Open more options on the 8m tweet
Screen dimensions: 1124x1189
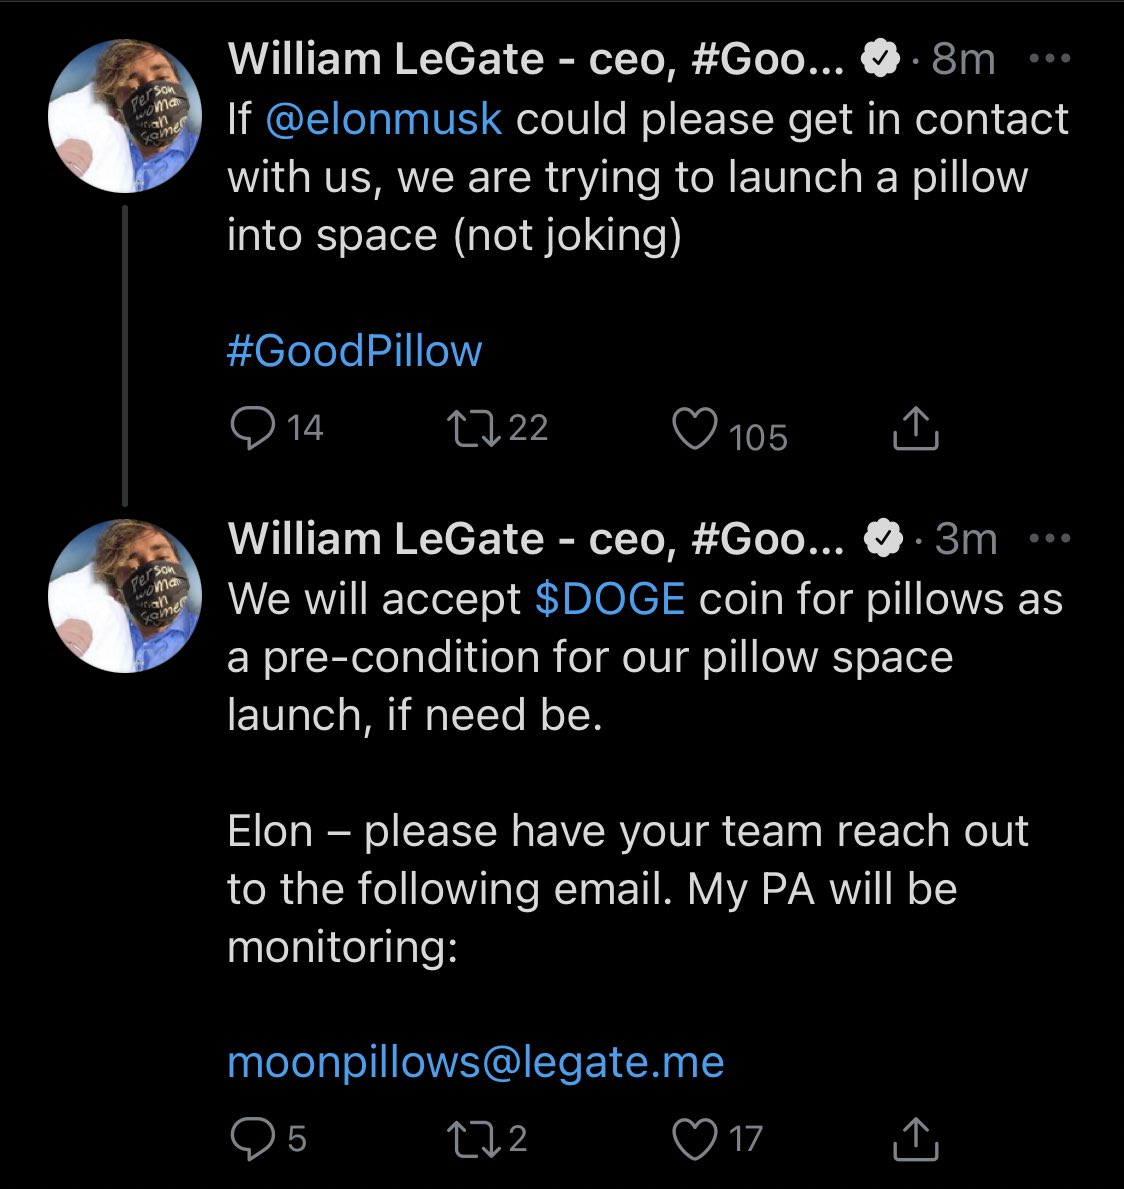[1050, 58]
